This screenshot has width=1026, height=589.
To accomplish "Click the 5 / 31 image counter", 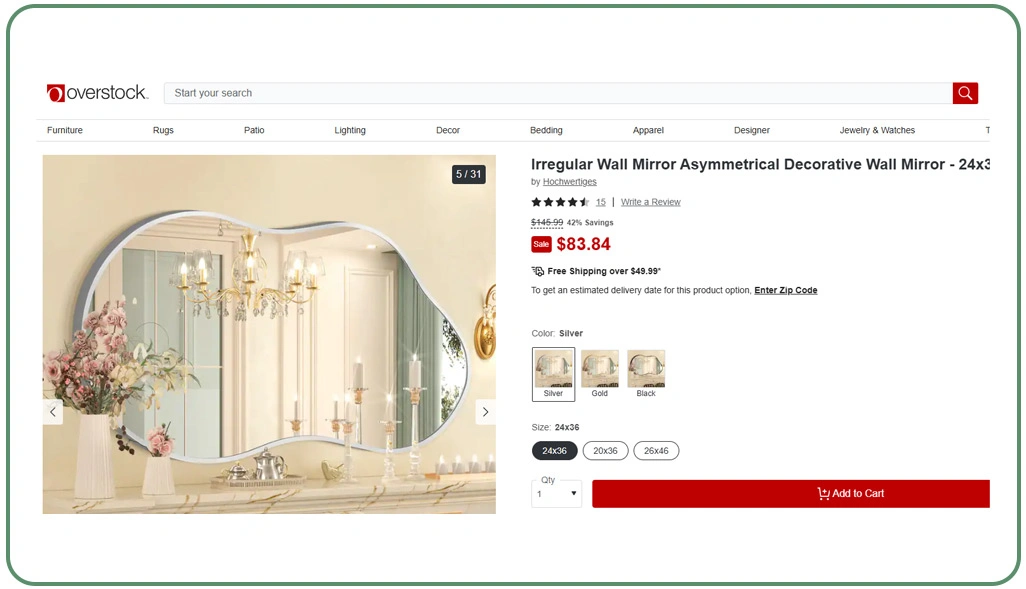I will click(x=468, y=174).
